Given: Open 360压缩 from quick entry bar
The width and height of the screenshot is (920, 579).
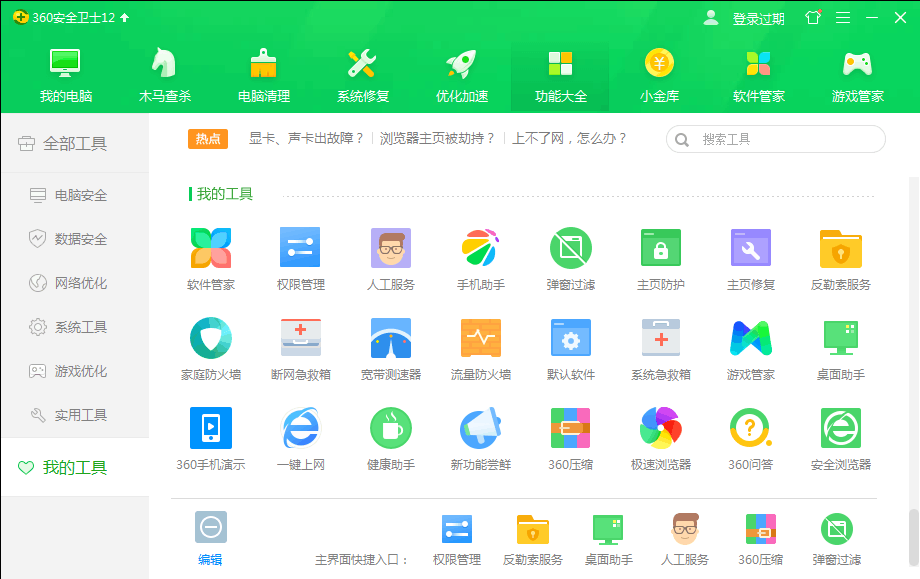Looking at the screenshot, I should [760, 529].
